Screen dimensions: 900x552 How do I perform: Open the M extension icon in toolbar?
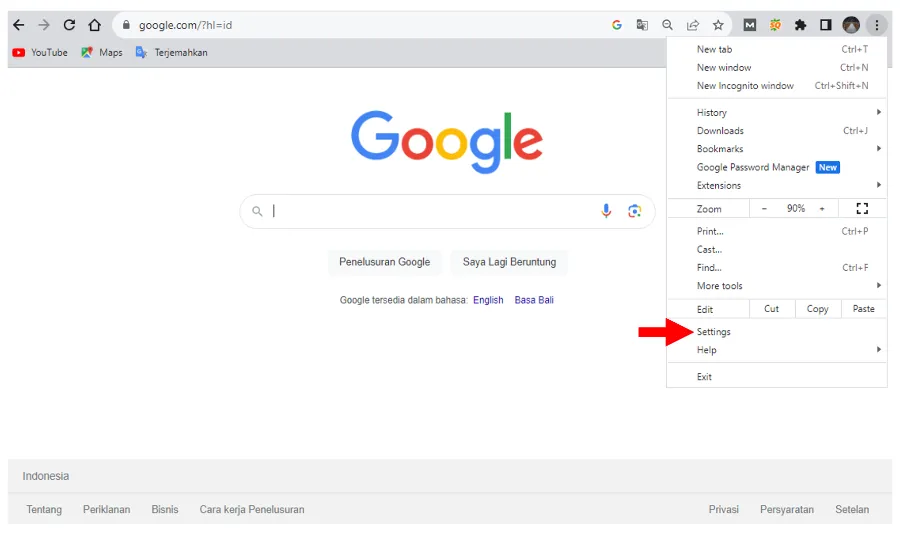pos(750,25)
